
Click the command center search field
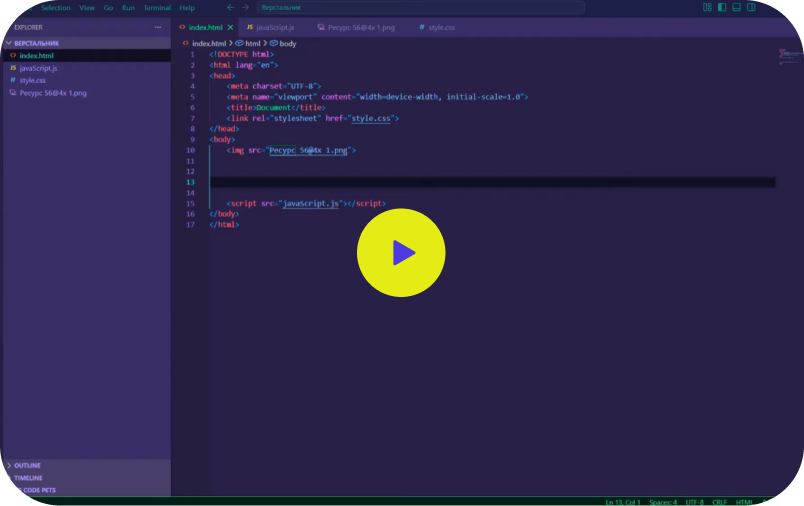[x=420, y=7]
